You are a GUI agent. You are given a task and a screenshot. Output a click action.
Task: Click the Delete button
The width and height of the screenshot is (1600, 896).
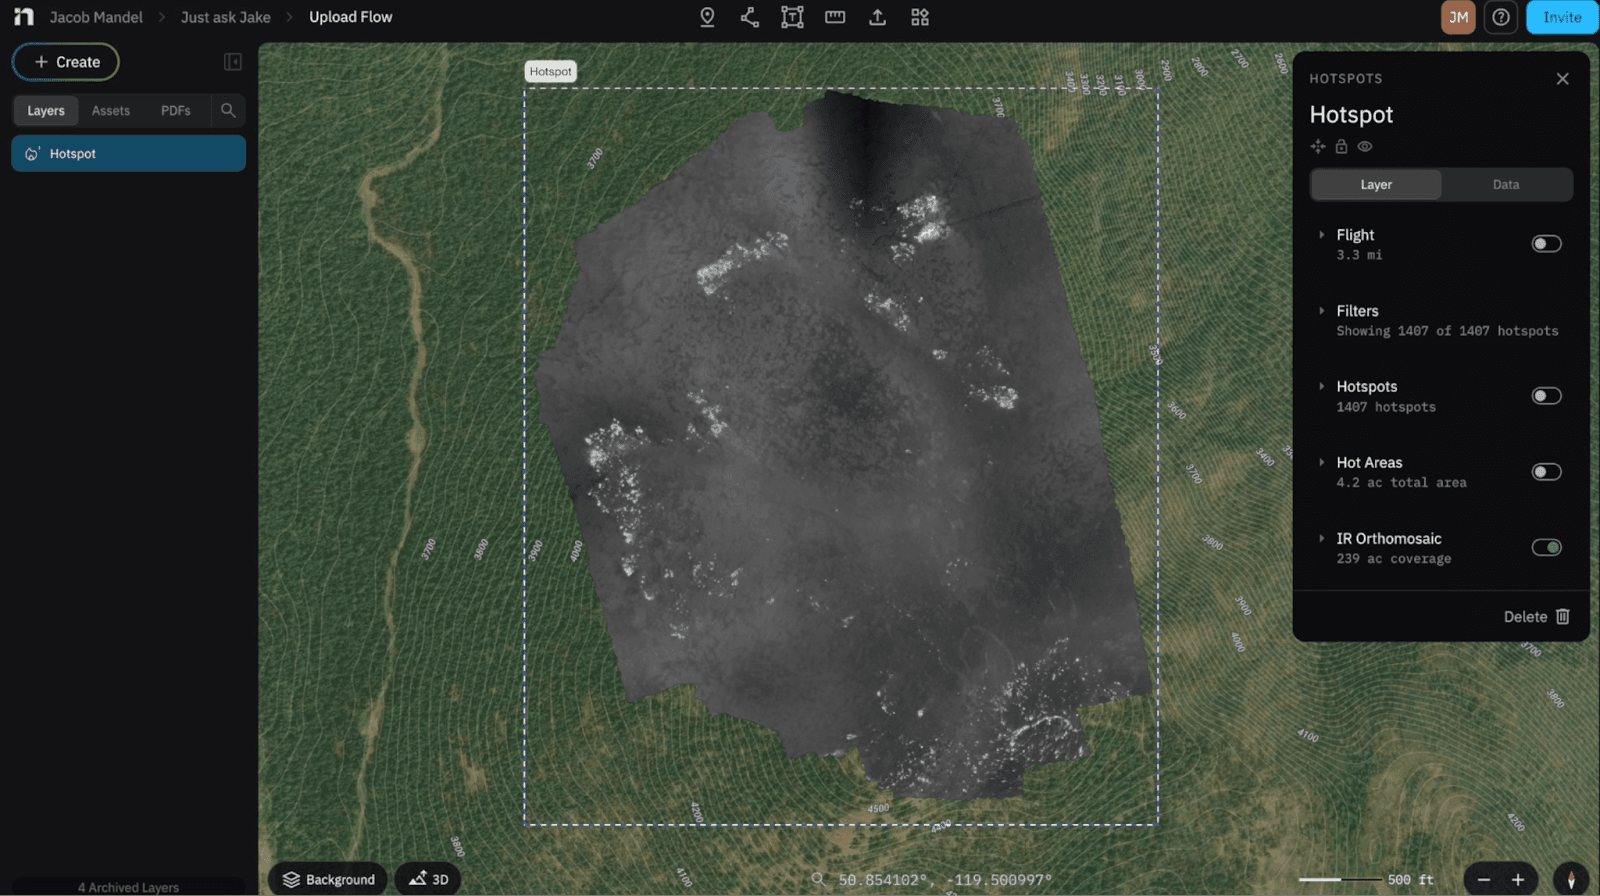(x=1536, y=617)
